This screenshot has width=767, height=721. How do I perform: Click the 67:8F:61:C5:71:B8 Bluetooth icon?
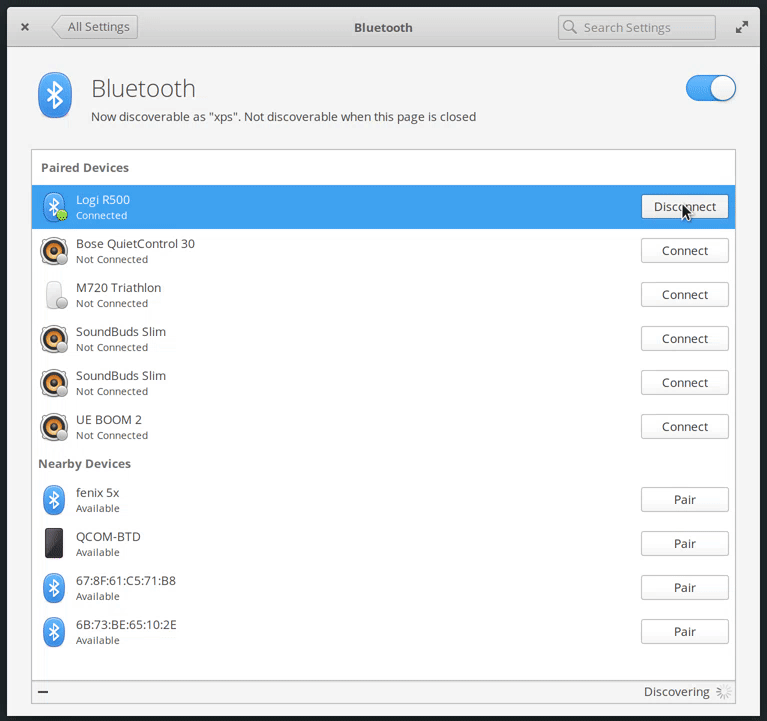click(x=54, y=588)
